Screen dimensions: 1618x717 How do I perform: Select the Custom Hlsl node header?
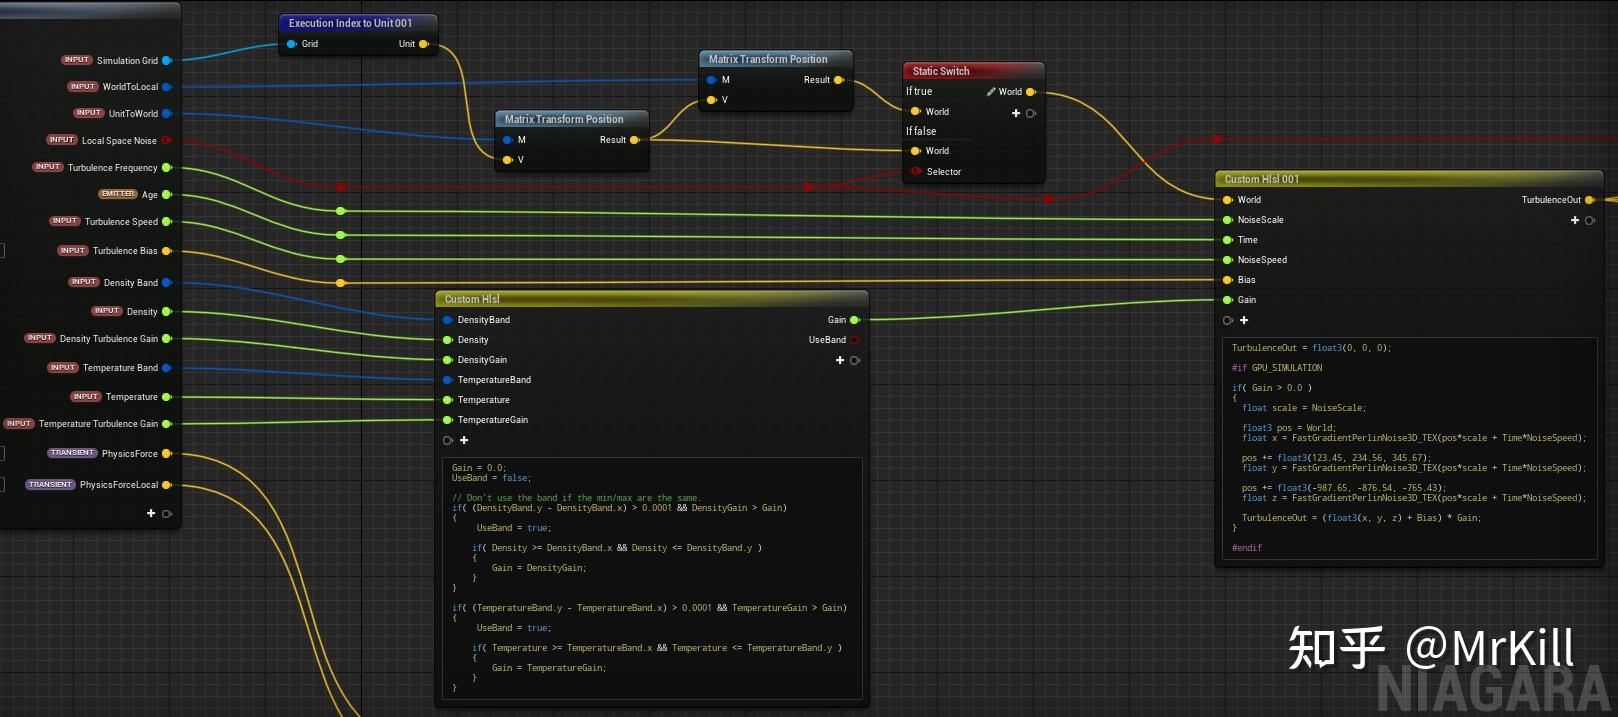(652, 299)
